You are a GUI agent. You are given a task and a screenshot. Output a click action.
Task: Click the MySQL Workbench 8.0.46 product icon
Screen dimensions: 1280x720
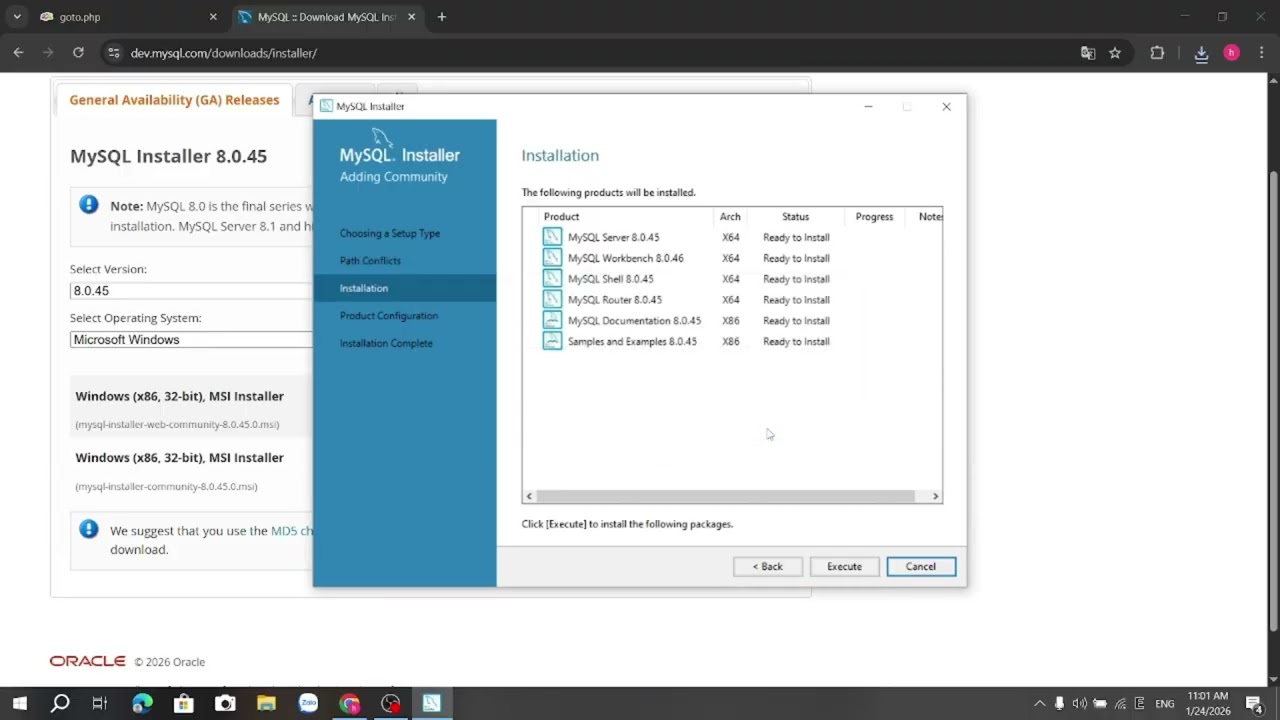pyautogui.click(x=552, y=258)
